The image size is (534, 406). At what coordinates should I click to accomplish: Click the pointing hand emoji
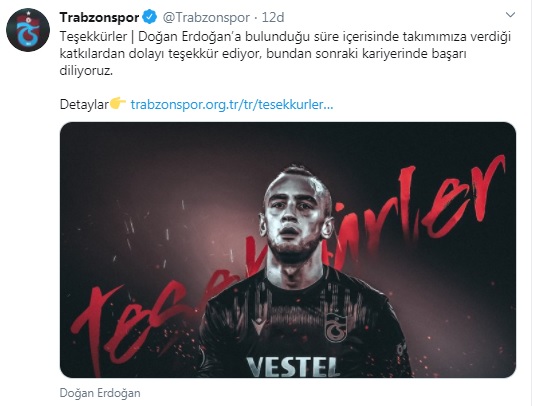[118, 103]
